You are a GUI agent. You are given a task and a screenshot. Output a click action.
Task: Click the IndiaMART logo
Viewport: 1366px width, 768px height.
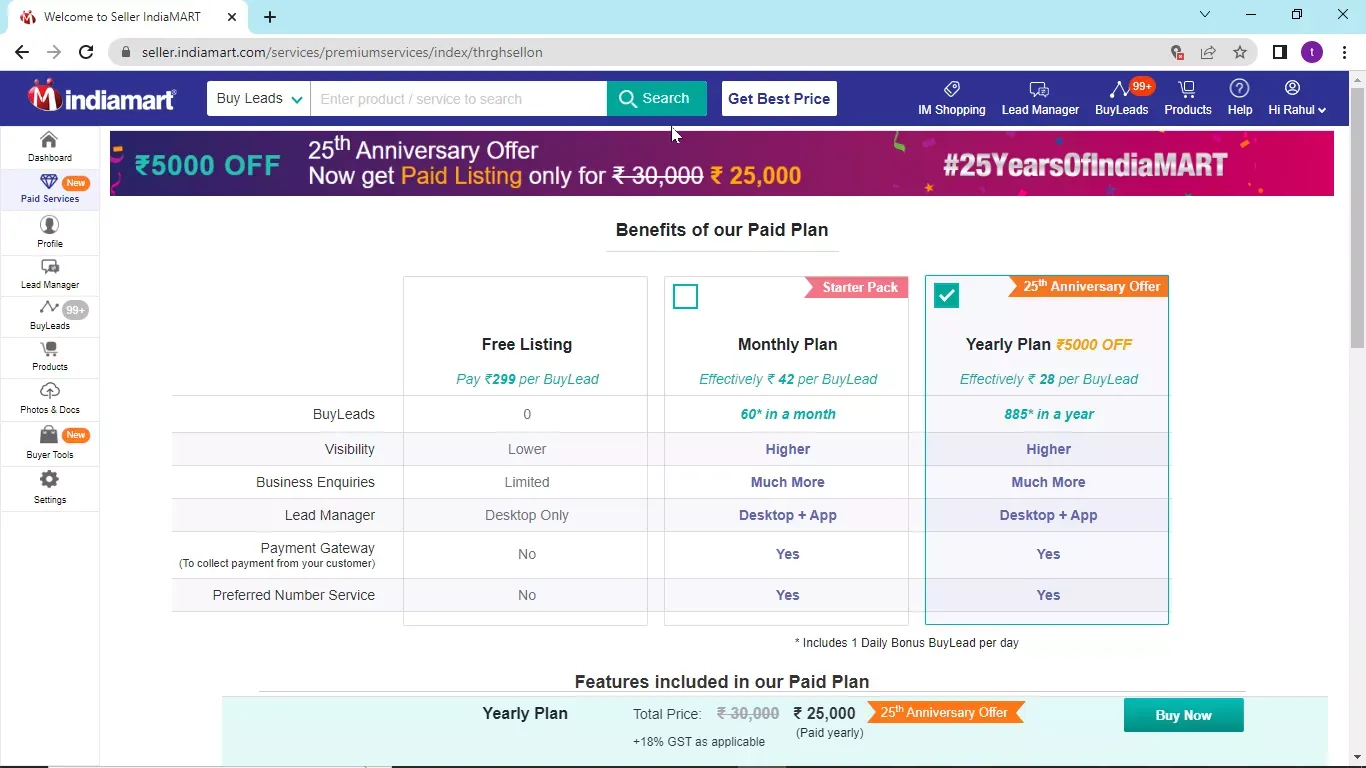pyautogui.click(x=101, y=96)
